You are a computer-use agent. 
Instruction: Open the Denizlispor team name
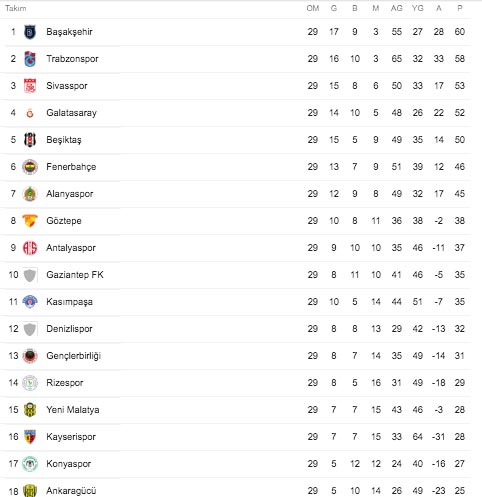tap(69, 329)
